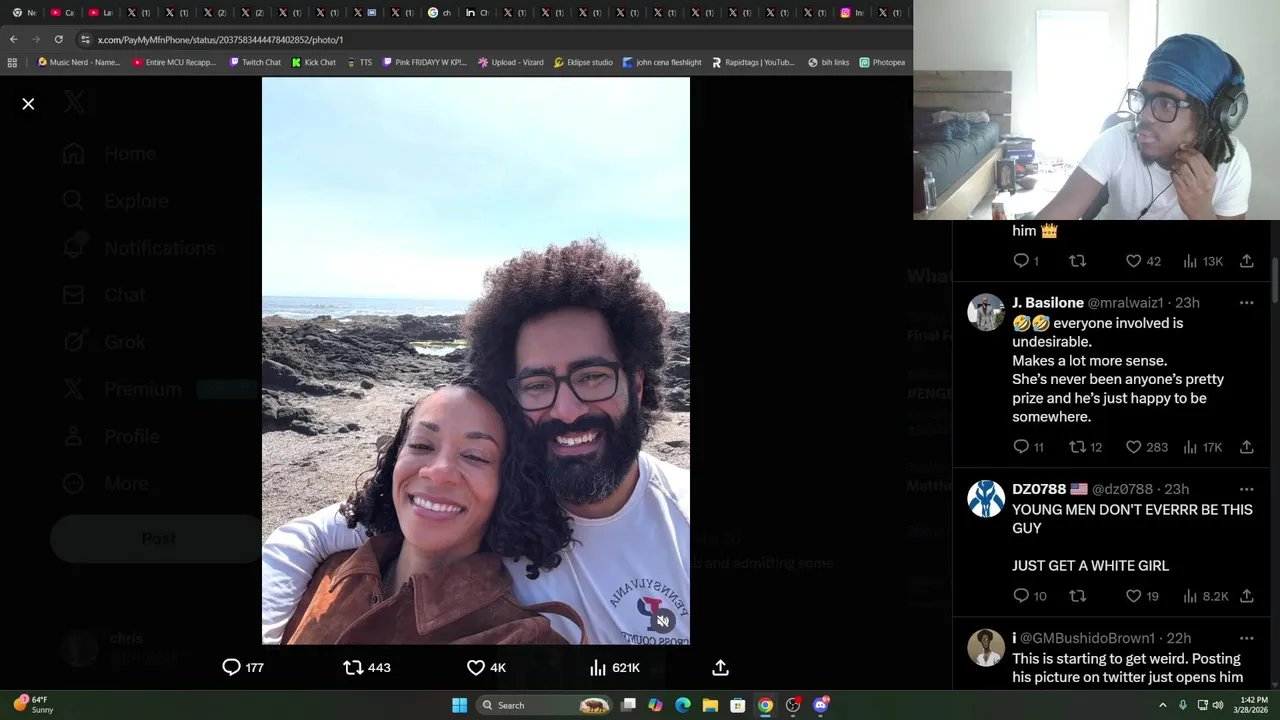View J. Basilone tweet analytics 17K
The image size is (1280, 720).
pos(1202,447)
